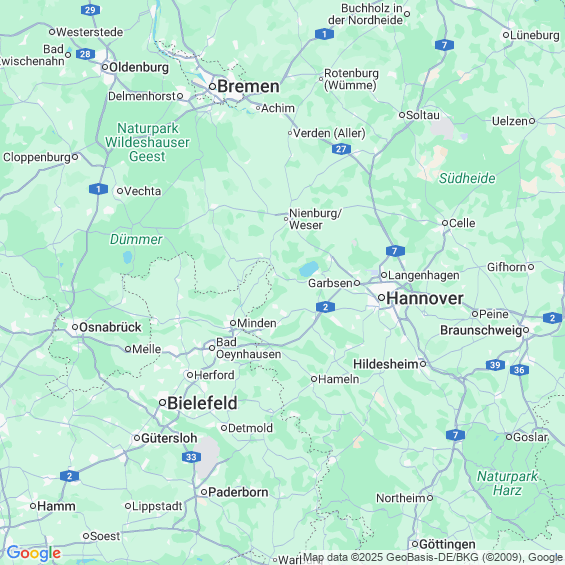Select Naturpark Wildeshauser Geest label

pyautogui.click(x=147, y=142)
